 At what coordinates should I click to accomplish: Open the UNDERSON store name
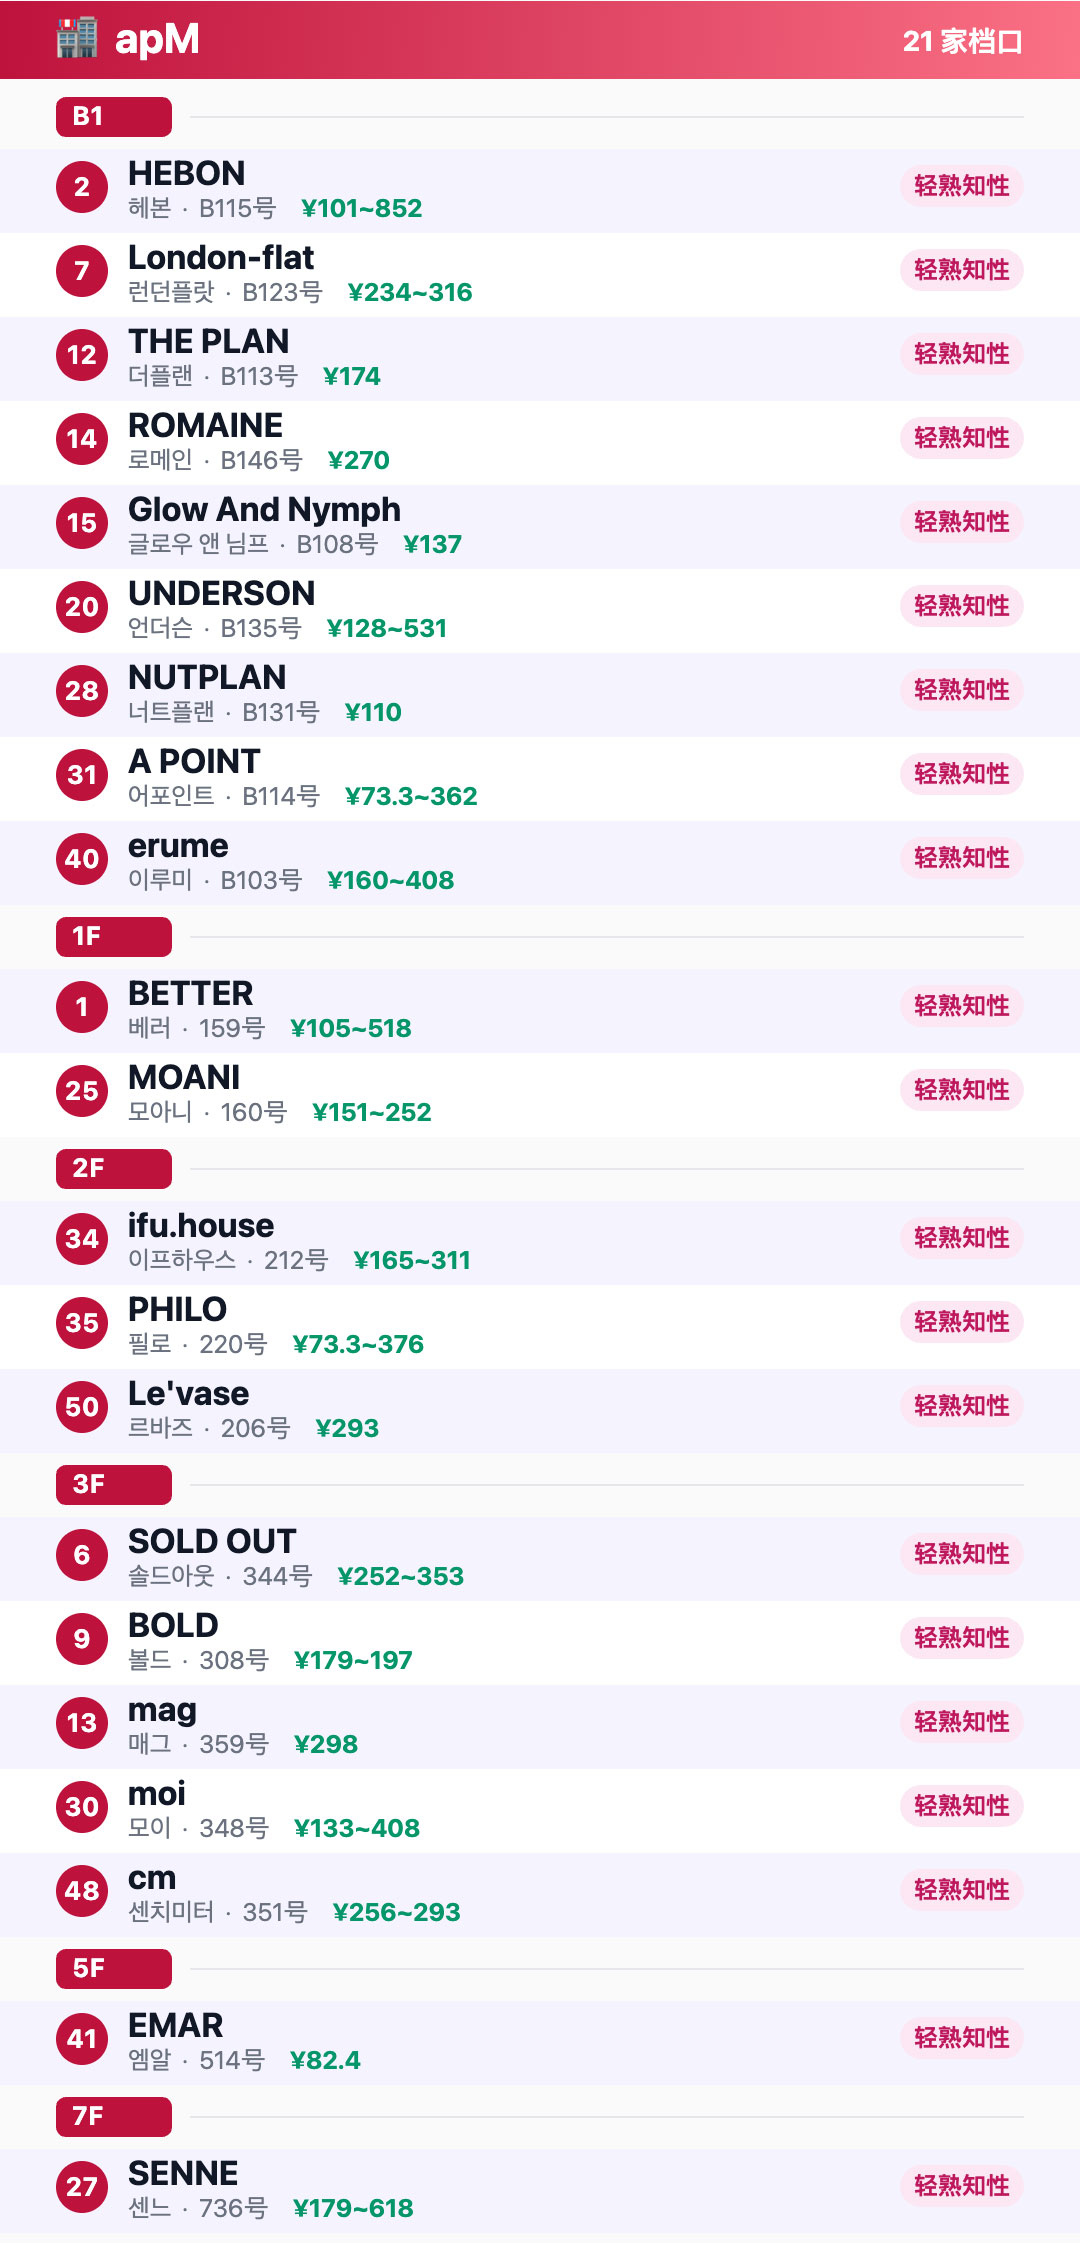coord(222,593)
